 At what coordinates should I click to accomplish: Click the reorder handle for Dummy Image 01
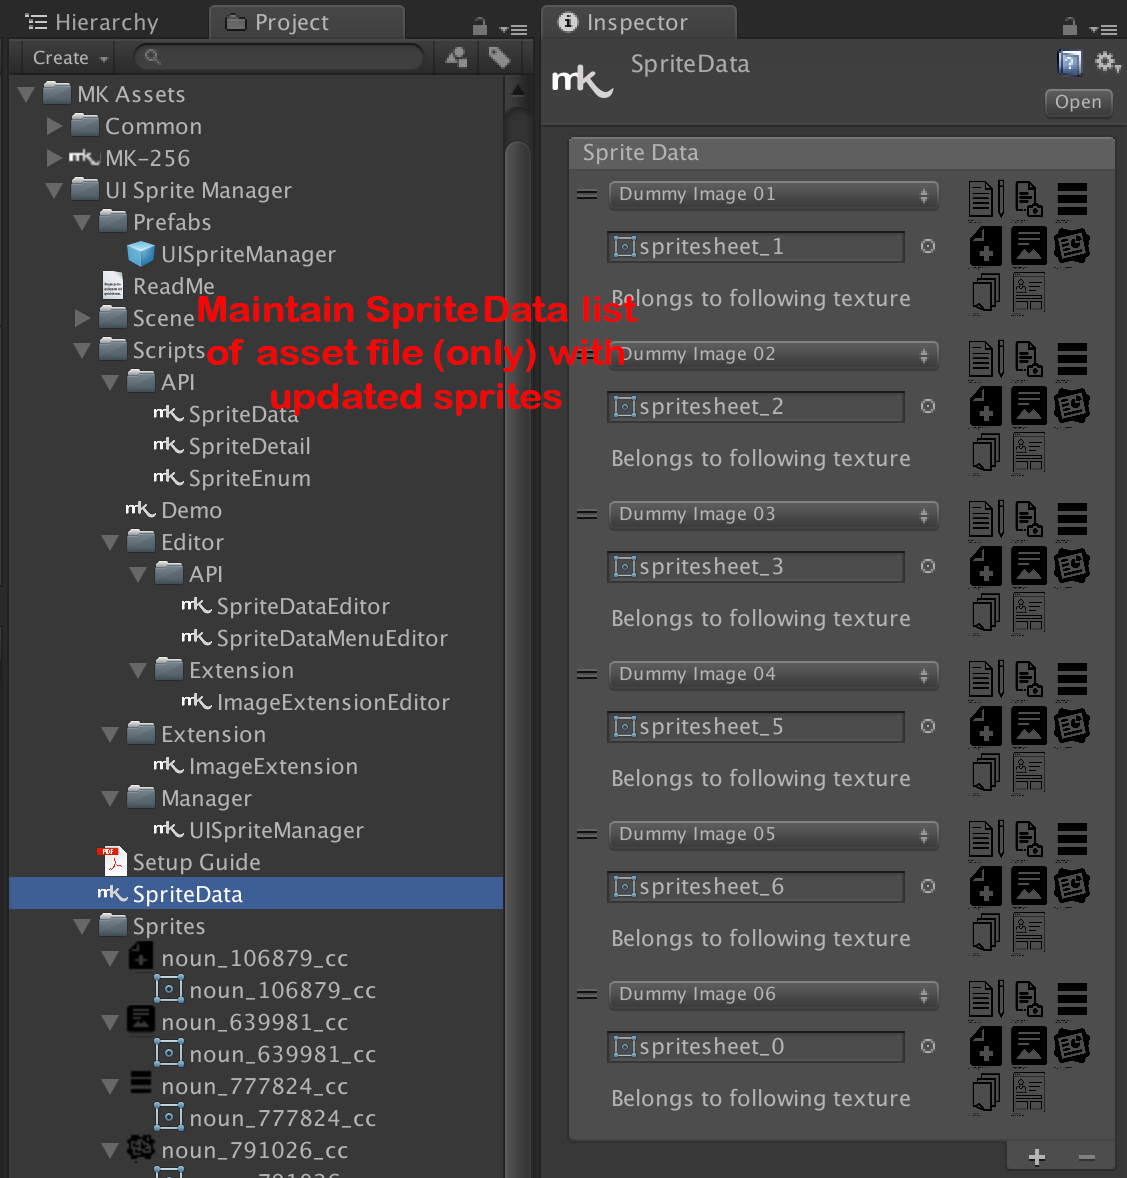(587, 195)
